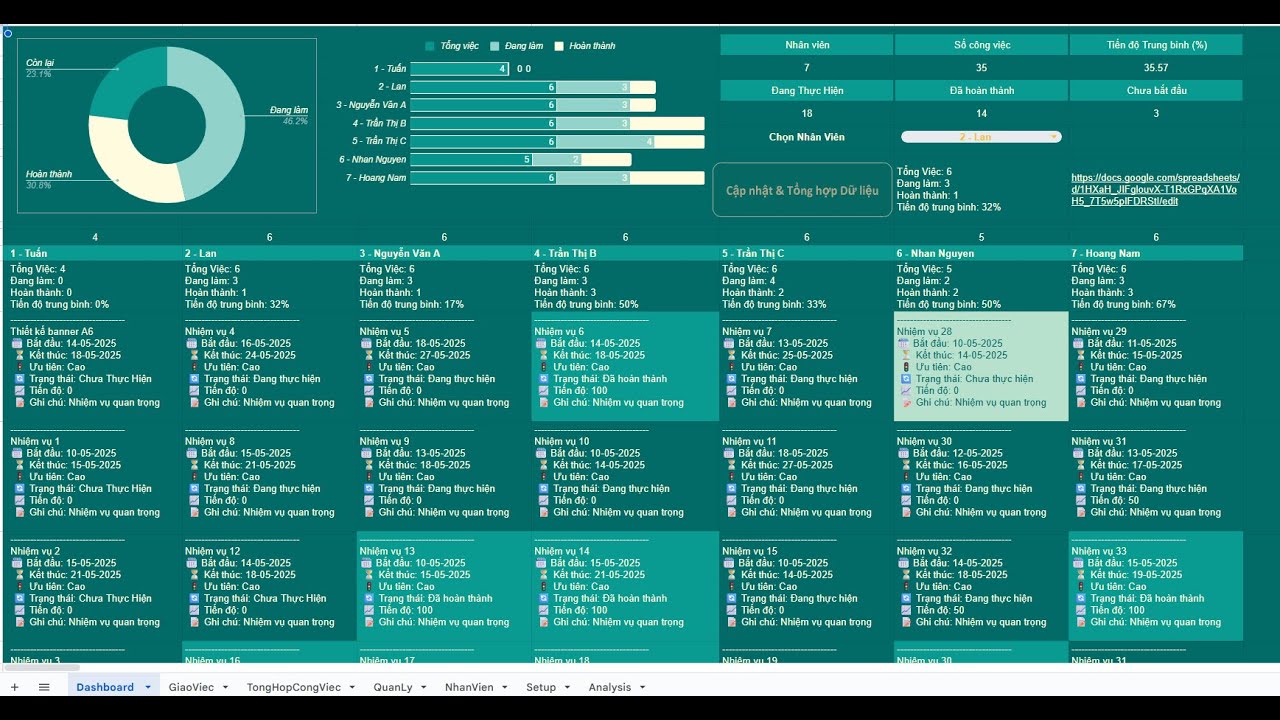Open the docs.google.com spreadsheets link

click(x=1153, y=189)
